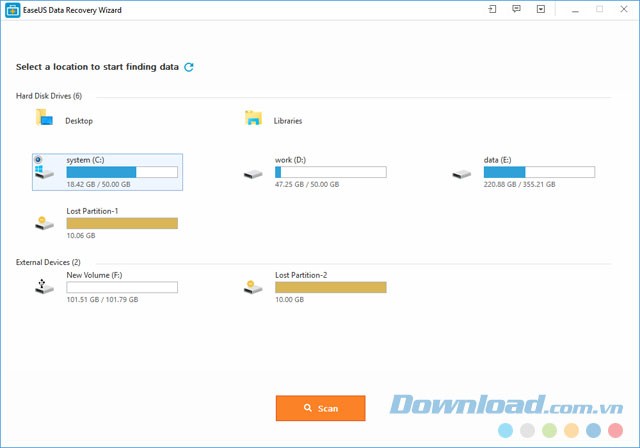Click the refresh icon beside the location heading
640x448 pixels.
(189, 67)
